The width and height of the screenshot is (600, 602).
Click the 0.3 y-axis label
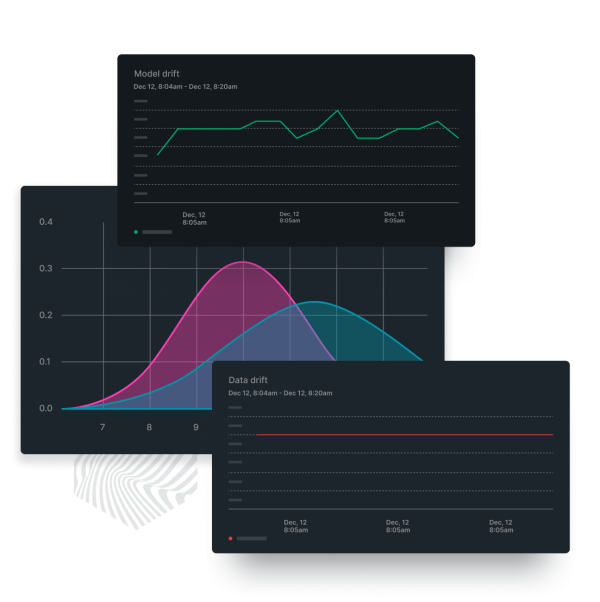[46, 268]
